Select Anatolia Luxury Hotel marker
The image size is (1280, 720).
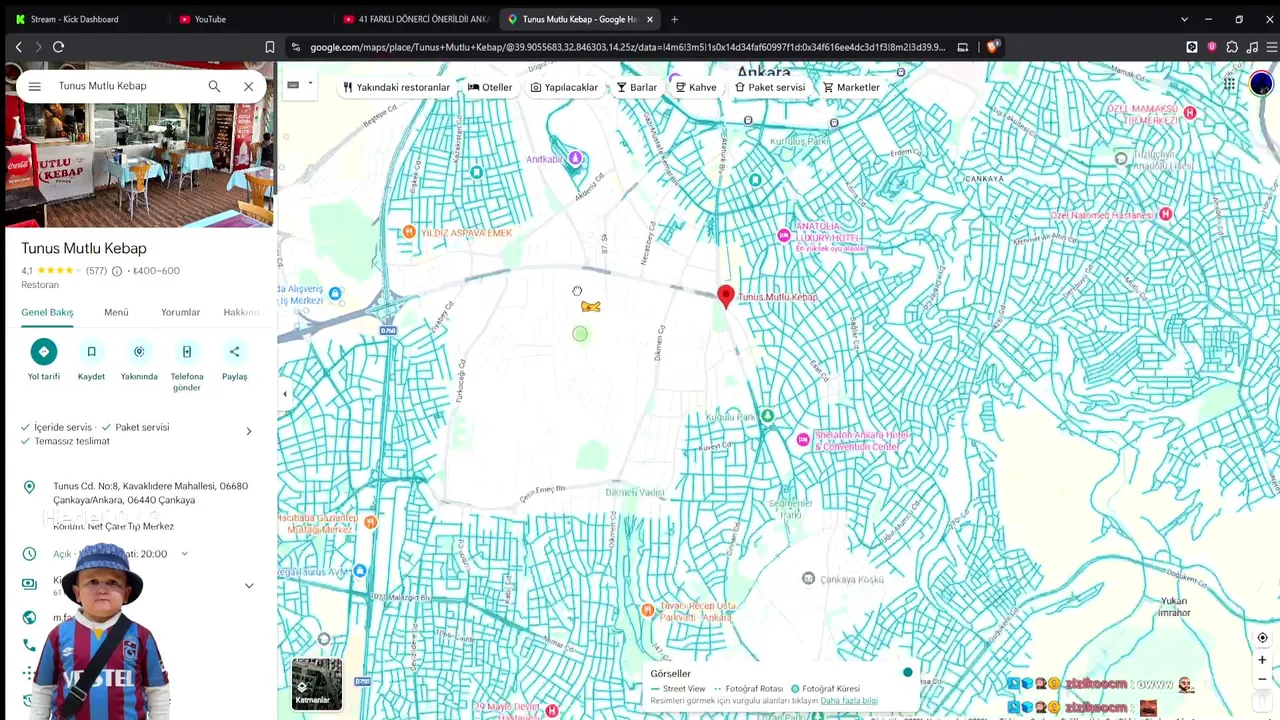(x=784, y=235)
